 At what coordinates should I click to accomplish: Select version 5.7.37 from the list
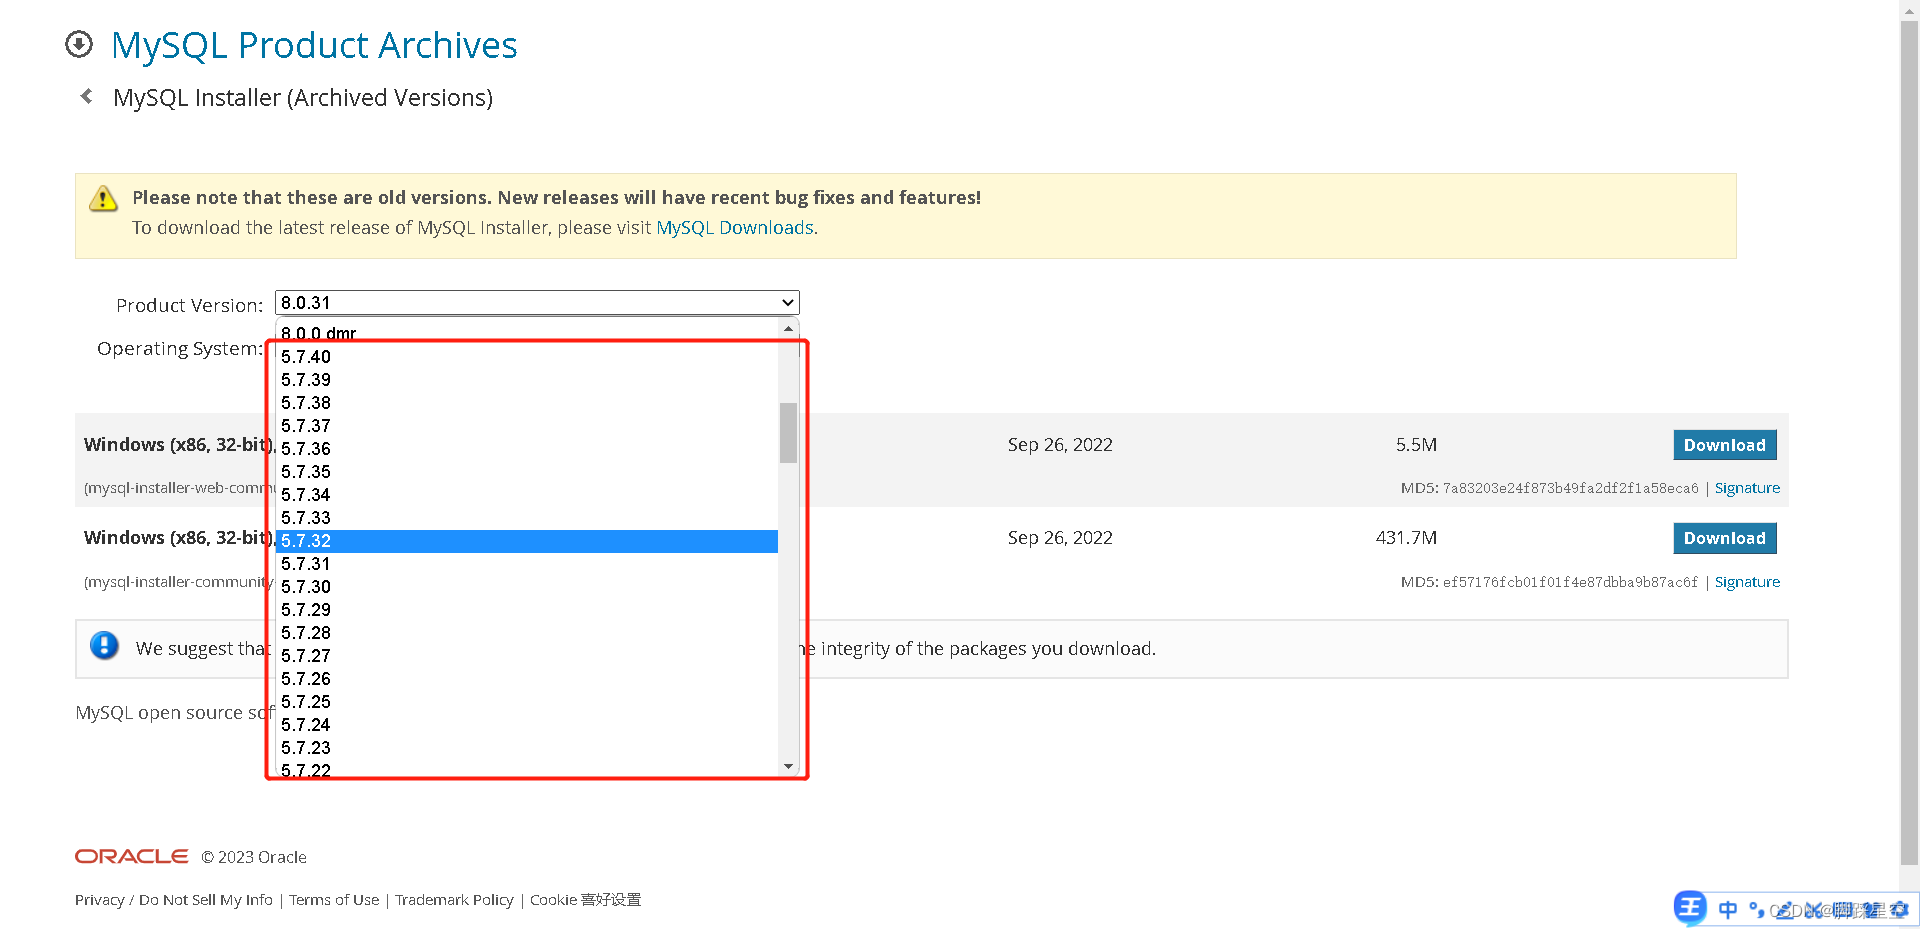(527, 426)
